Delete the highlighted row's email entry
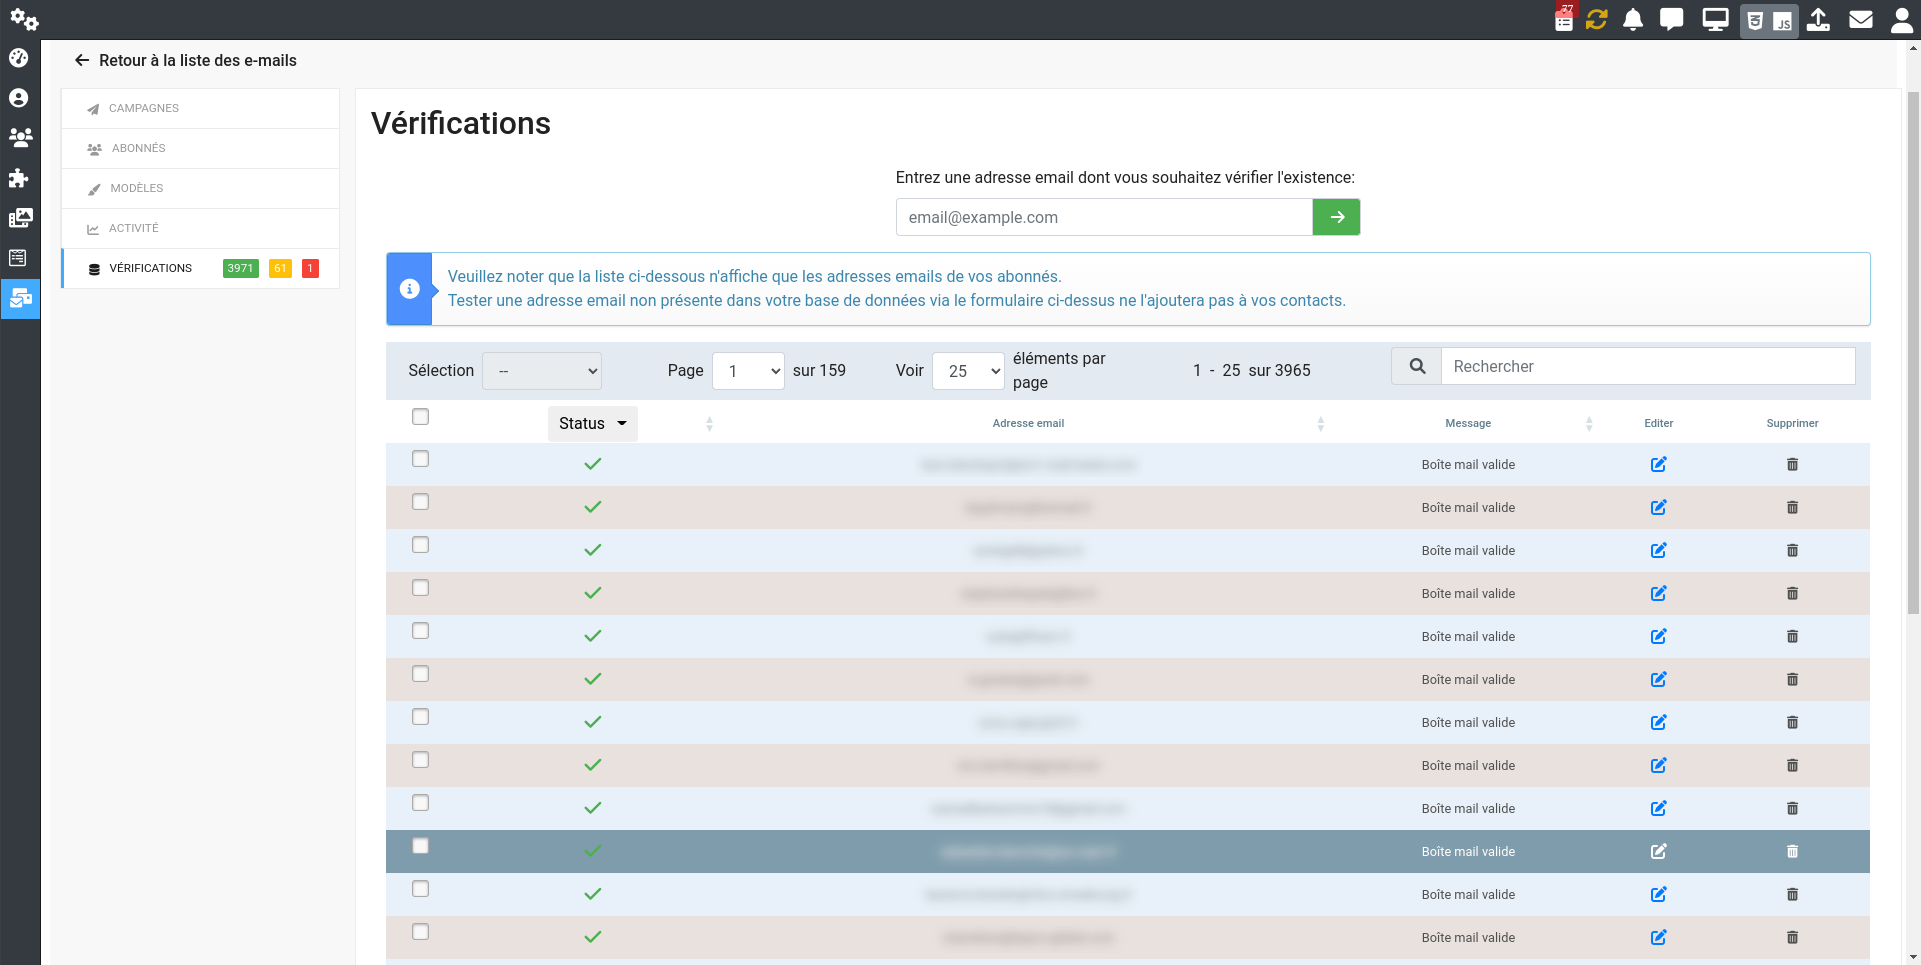 click(x=1792, y=851)
